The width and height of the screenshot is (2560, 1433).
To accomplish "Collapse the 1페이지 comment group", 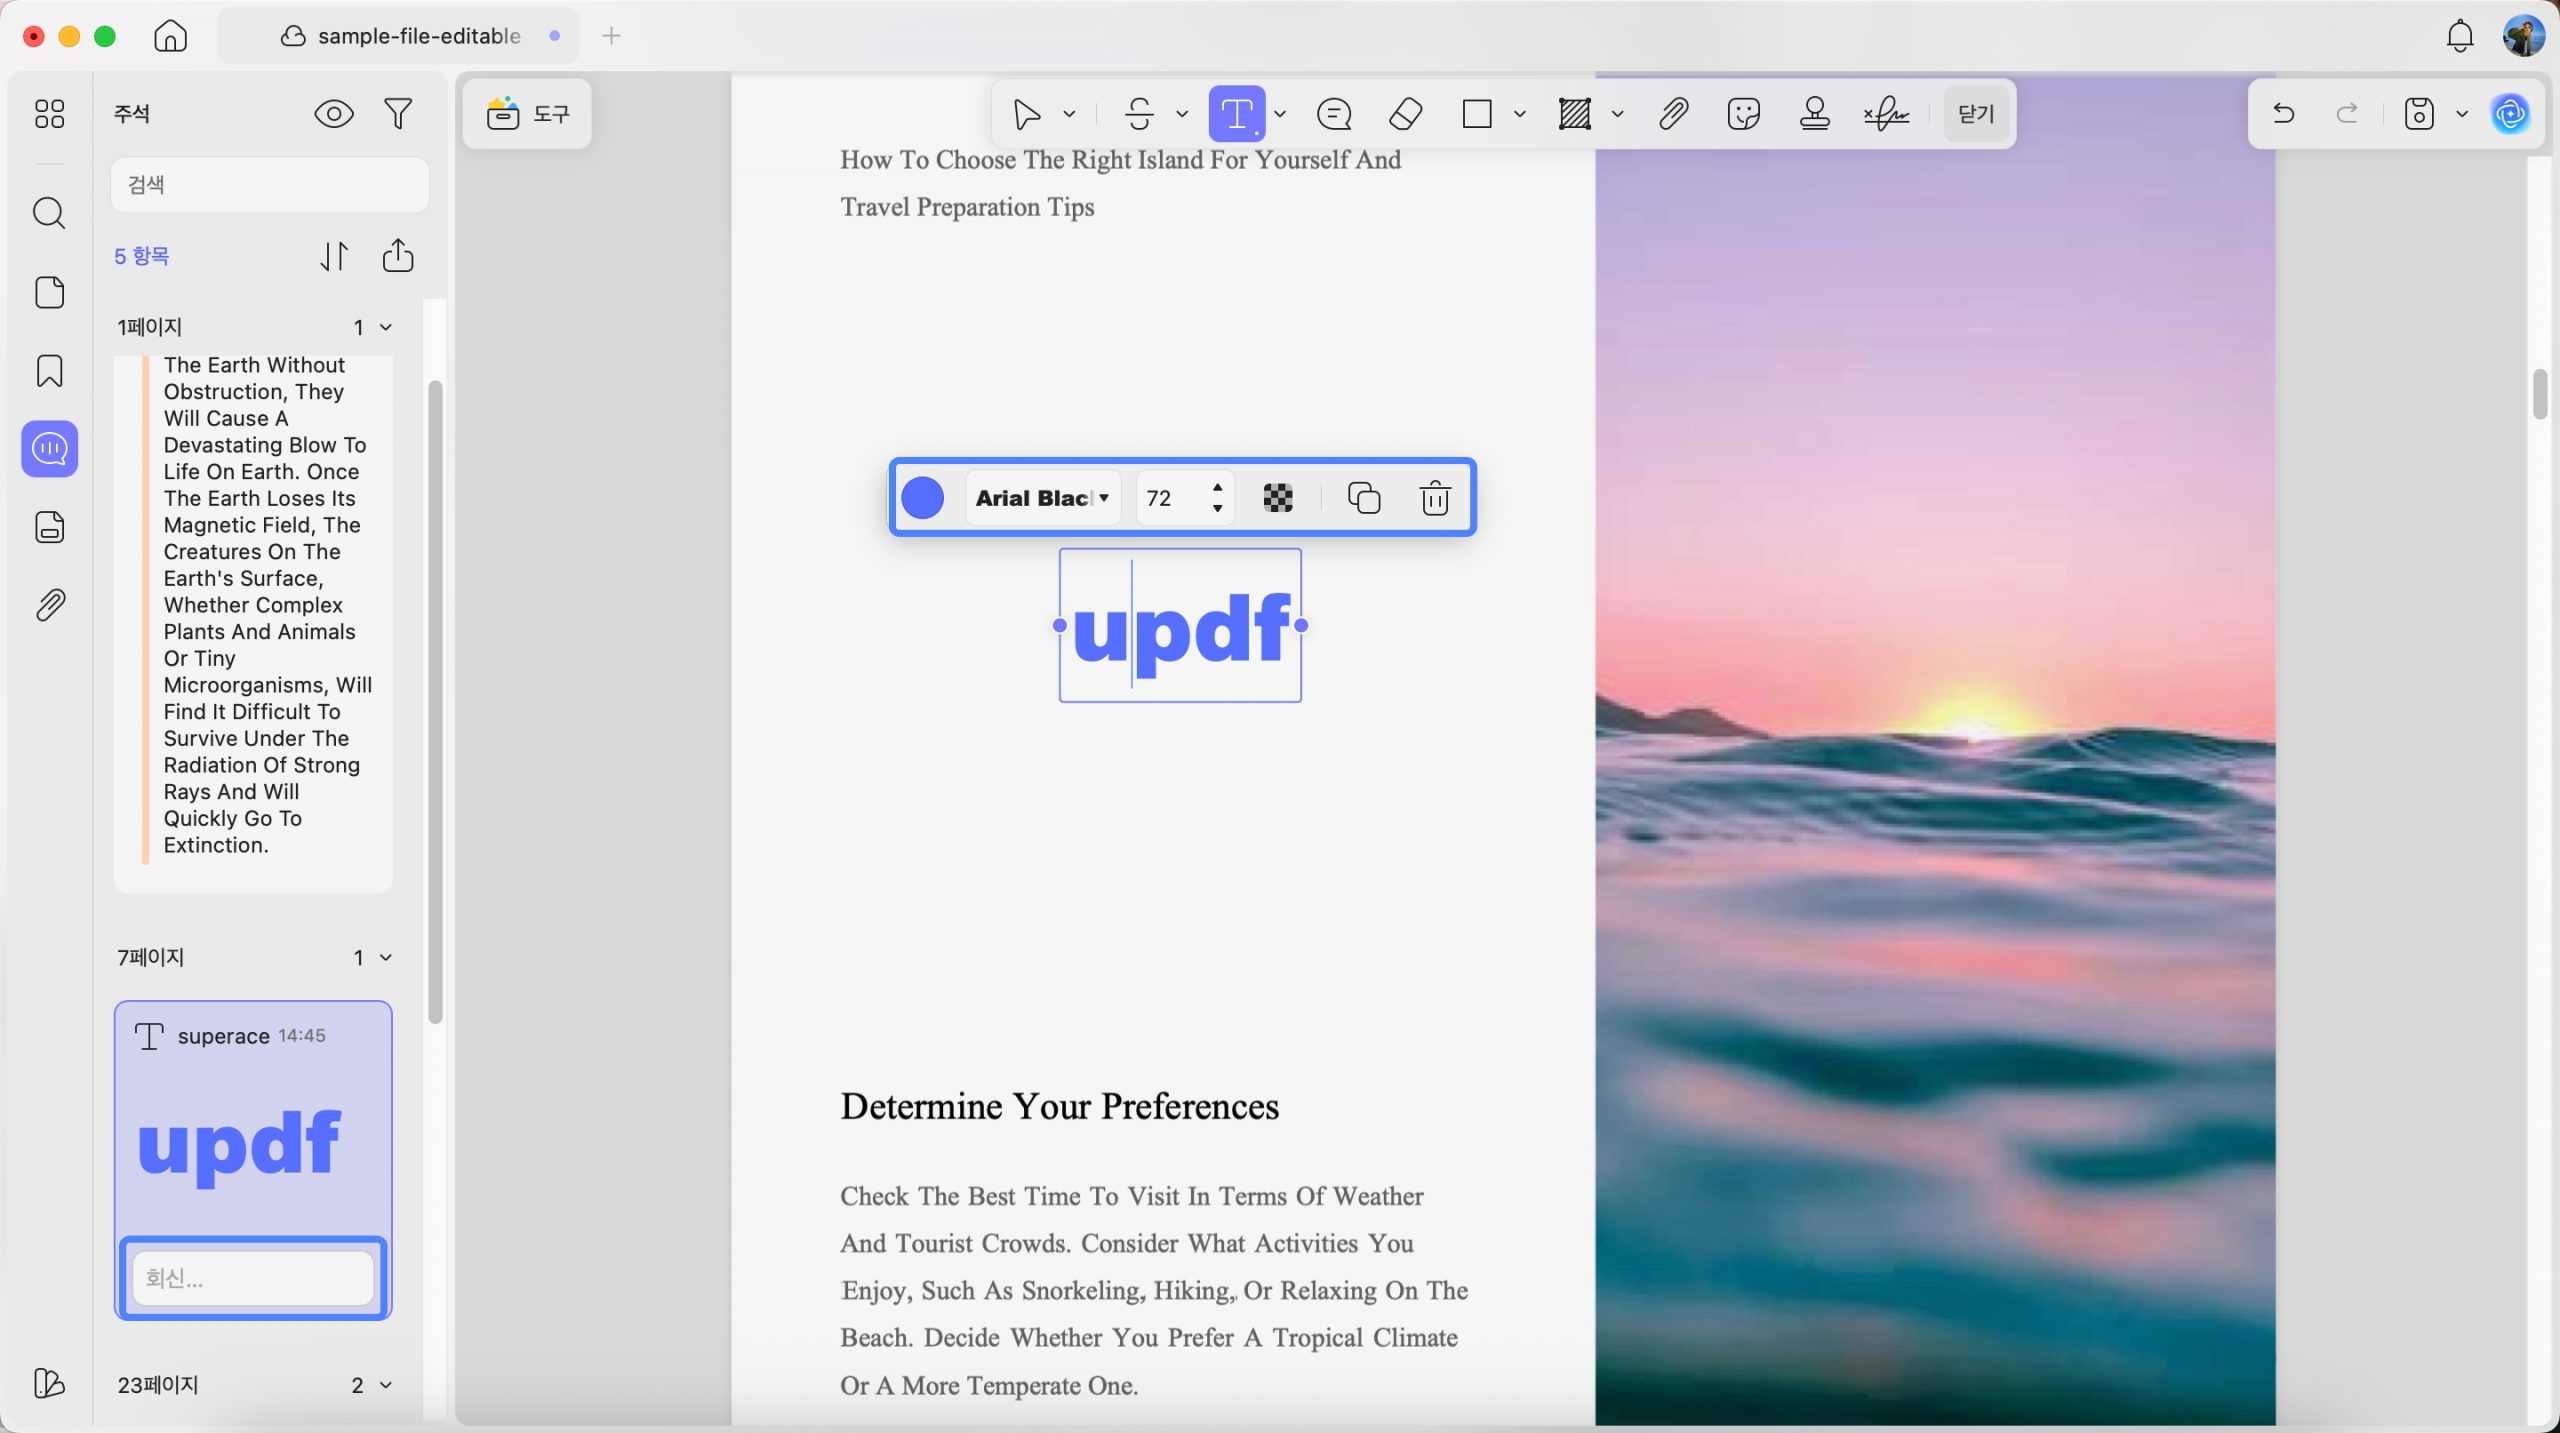I will 386,327.
